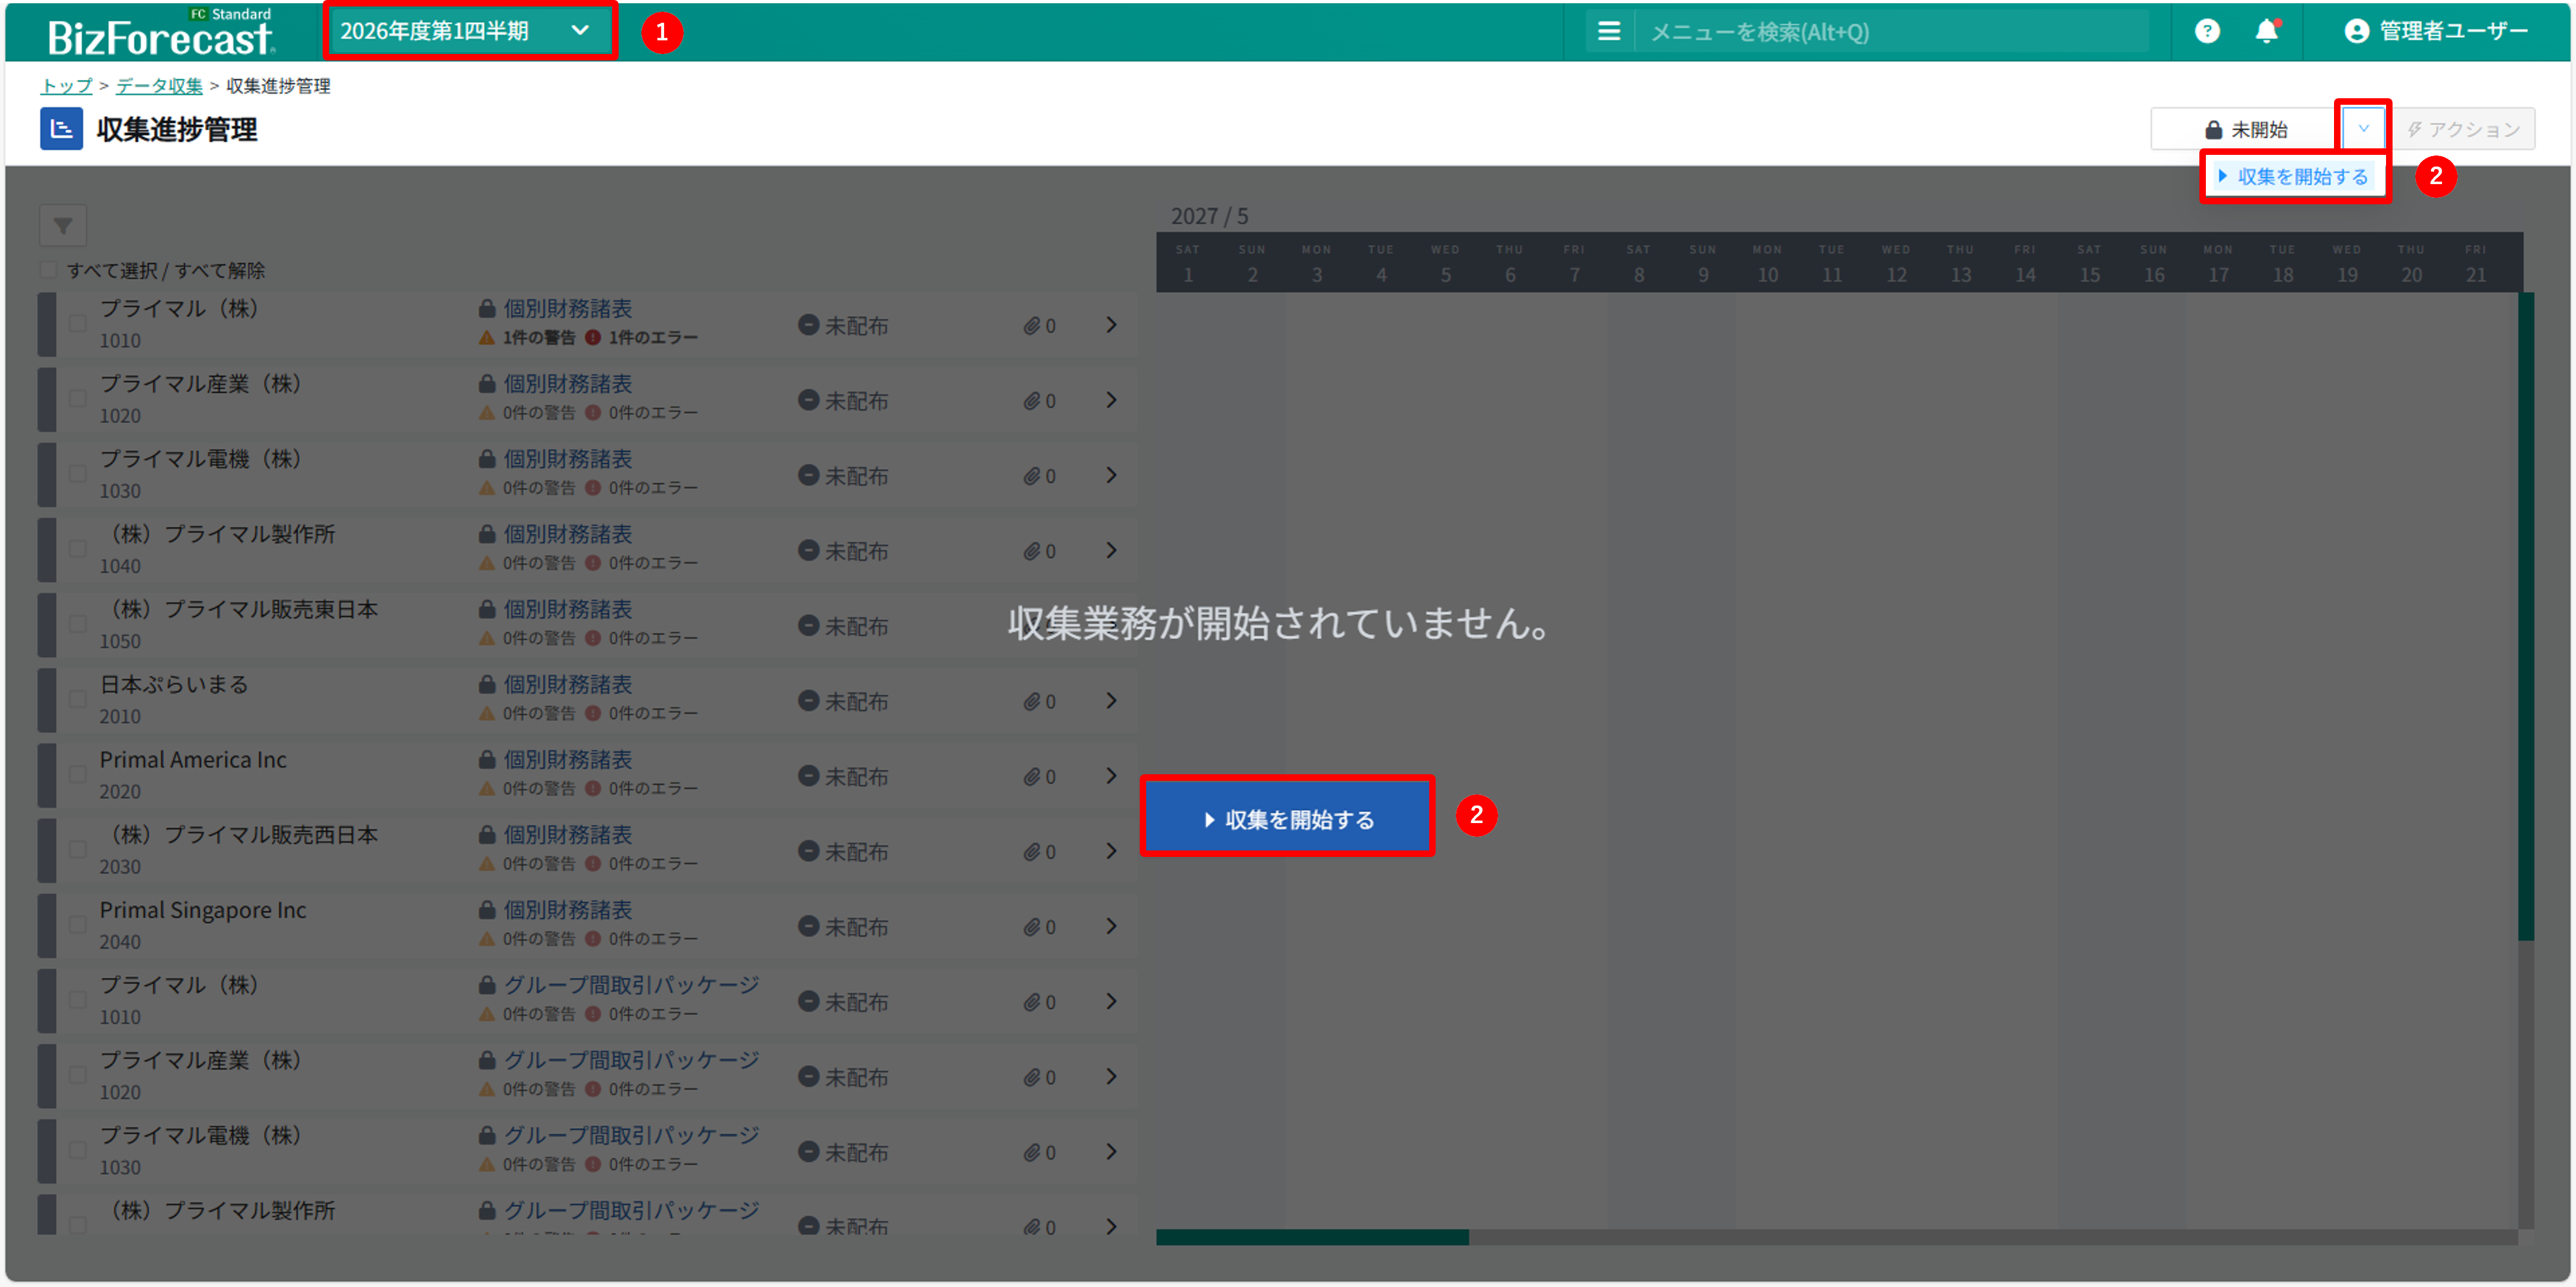Viewport: 2576px width, 1287px height.
Task: Click the error icon on プライマル（株）1010
Action: click(x=593, y=338)
